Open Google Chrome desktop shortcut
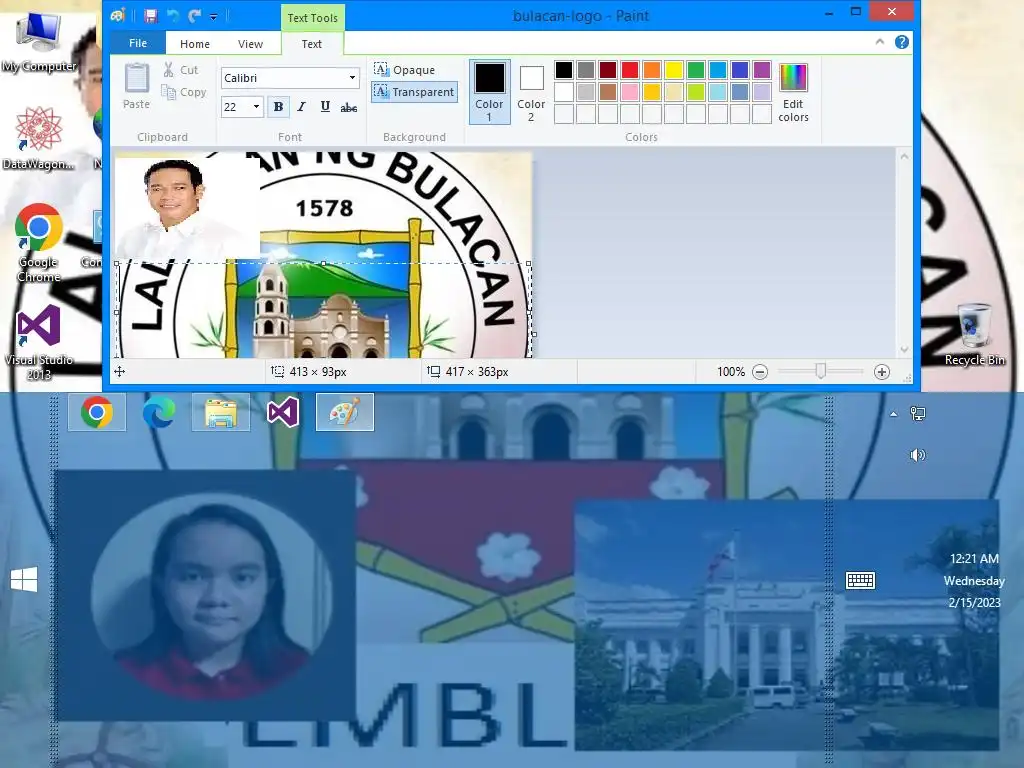 pyautogui.click(x=39, y=243)
